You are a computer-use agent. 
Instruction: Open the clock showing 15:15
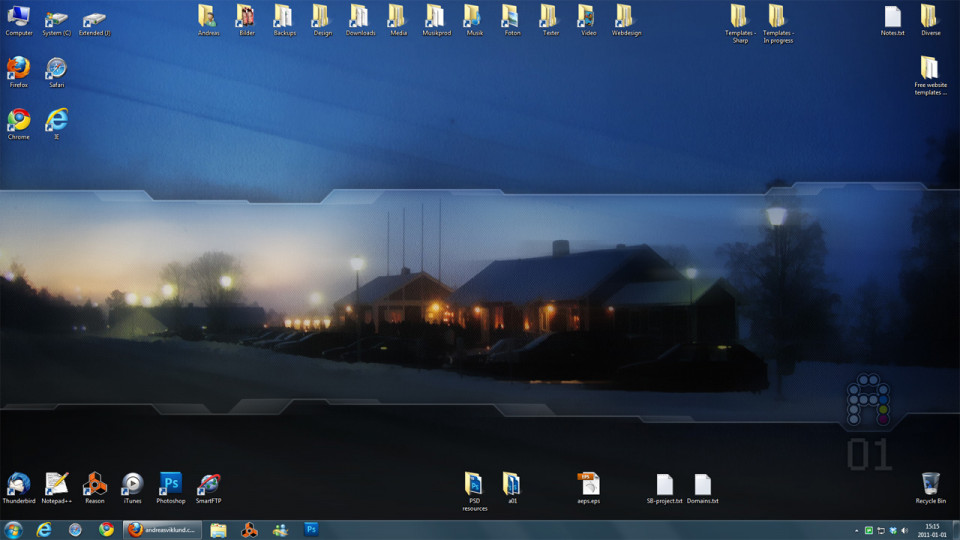tap(932, 530)
